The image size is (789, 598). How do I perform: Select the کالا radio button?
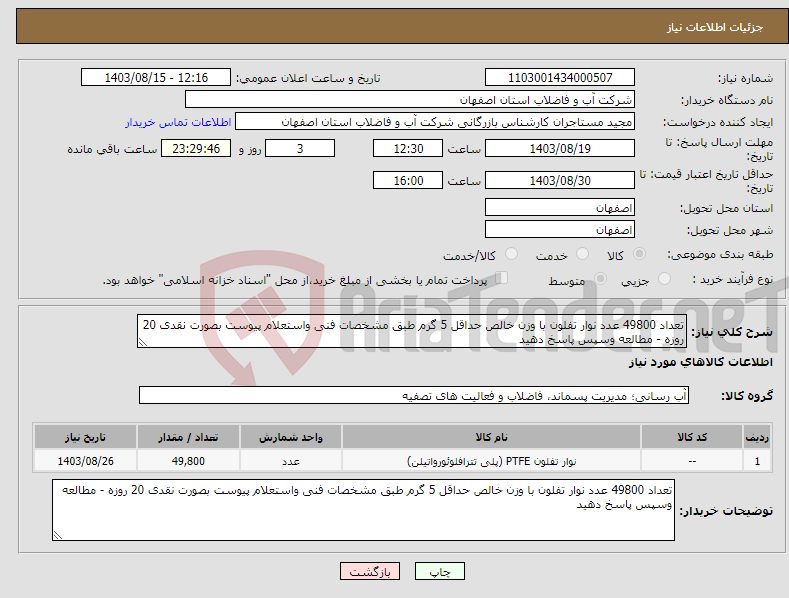point(640,254)
